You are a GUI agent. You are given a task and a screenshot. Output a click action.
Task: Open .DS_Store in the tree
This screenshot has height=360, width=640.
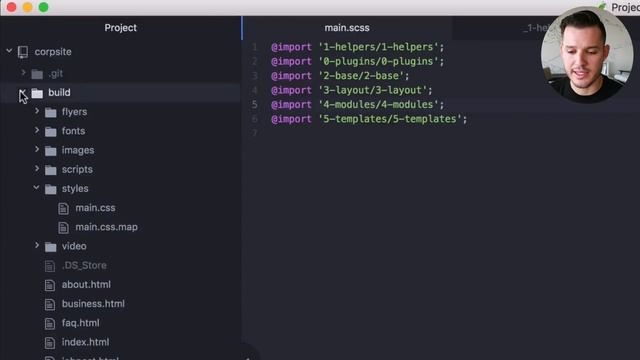pyautogui.click(x=84, y=265)
